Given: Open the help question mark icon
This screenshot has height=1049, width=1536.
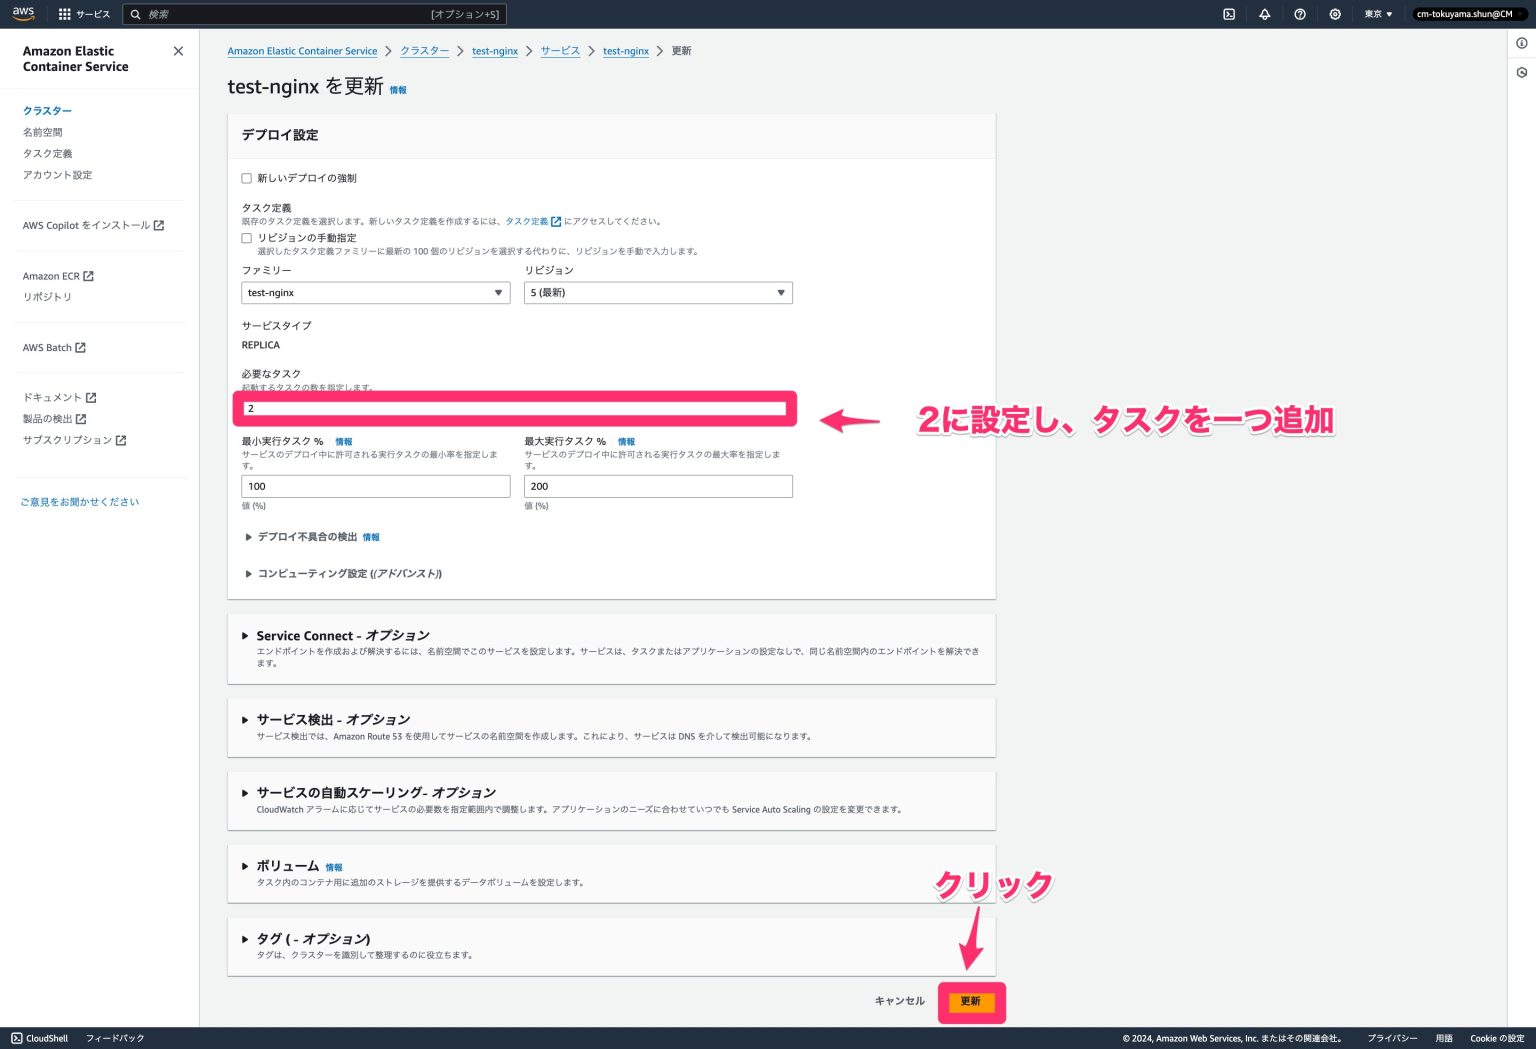Looking at the screenshot, I should click(1299, 14).
